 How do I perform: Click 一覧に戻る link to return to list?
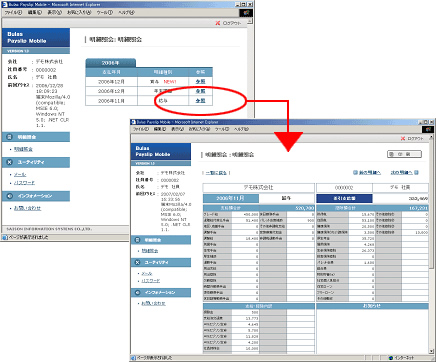click(x=216, y=173)
